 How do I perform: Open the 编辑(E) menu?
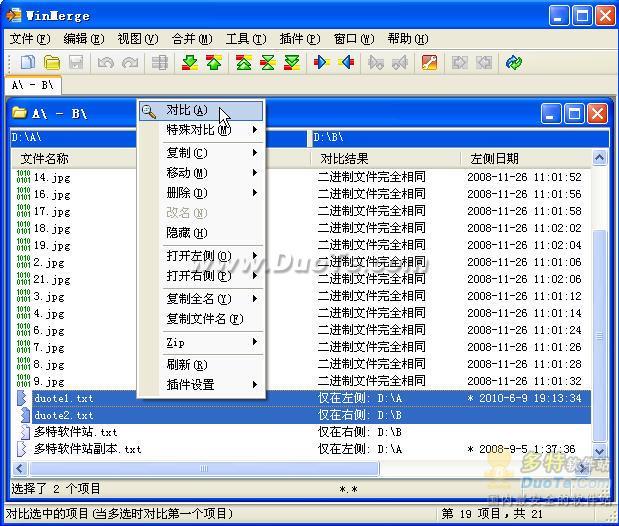point(84,39)
